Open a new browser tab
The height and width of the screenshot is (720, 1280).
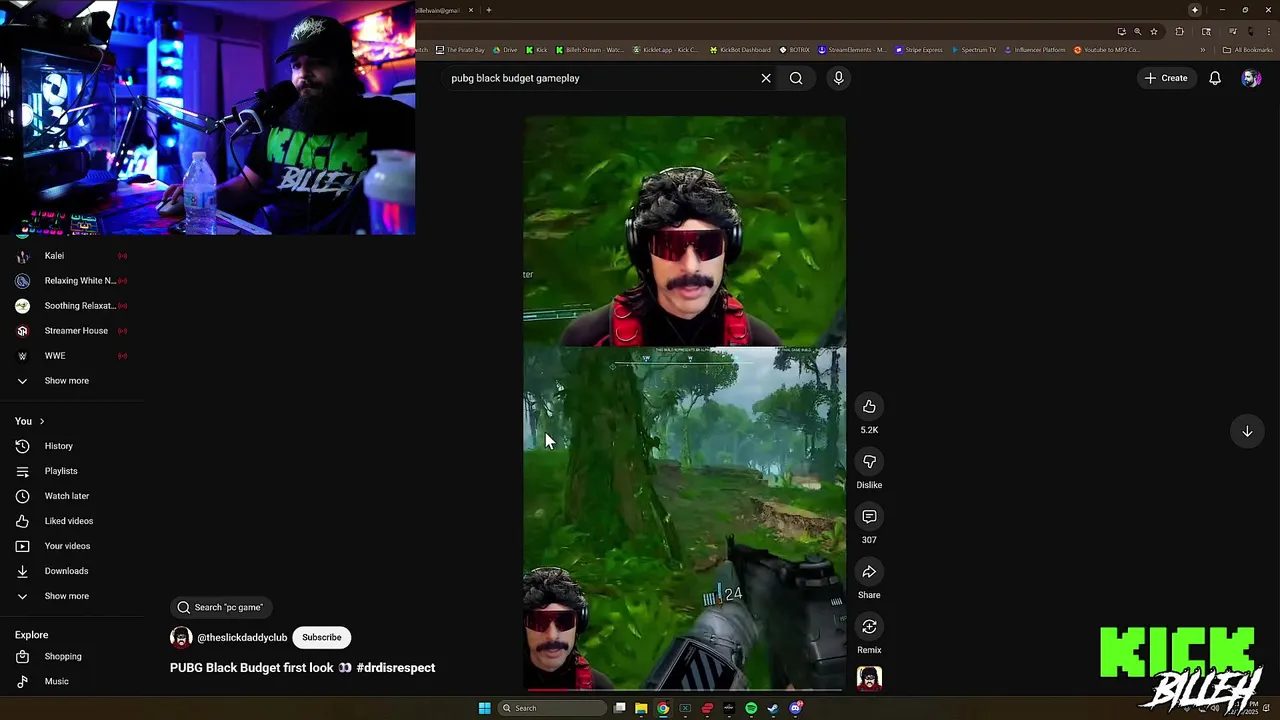click(488, 10)
